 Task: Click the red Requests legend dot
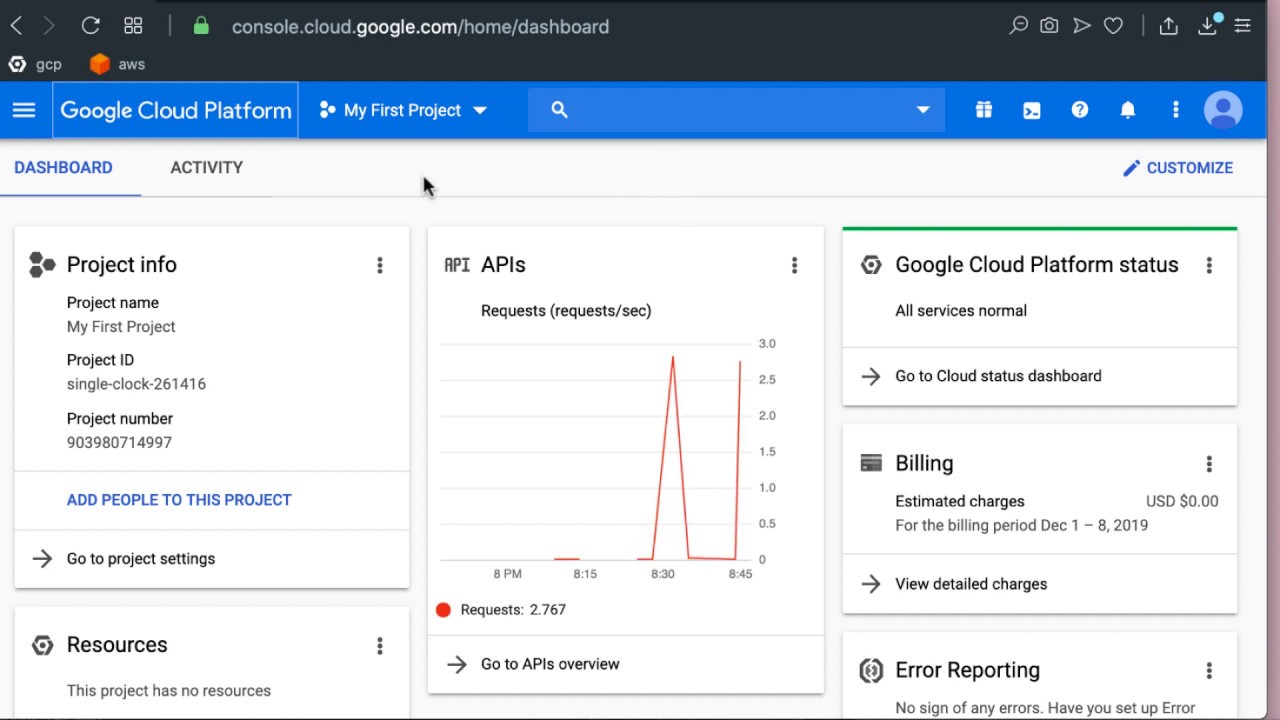point(443,610)
